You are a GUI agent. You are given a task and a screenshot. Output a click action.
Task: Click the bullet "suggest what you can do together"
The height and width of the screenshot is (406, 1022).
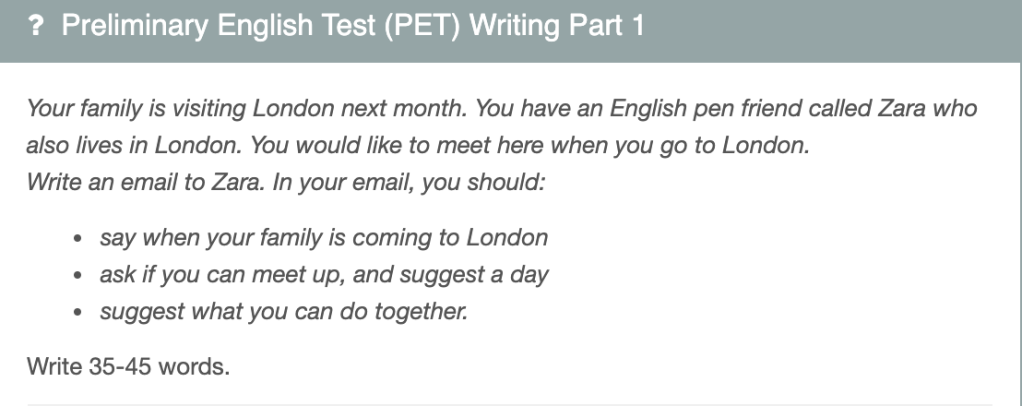pos(283,310)
